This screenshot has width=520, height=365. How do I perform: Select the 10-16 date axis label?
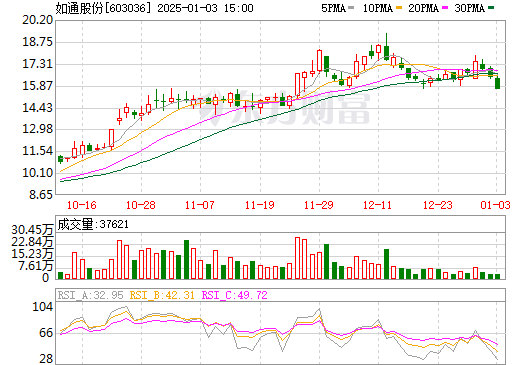click(x=82, y=205)
